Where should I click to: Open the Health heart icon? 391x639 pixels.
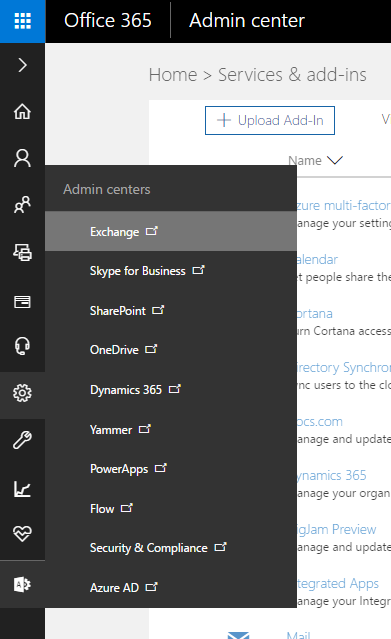[x=22, y=533]
